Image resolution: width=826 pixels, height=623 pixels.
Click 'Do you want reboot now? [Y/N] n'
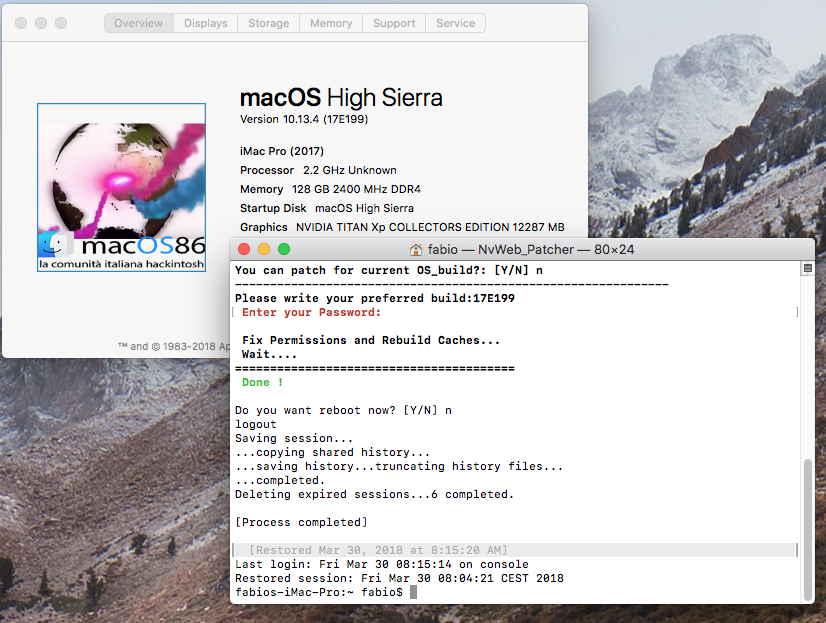tap(343, 410)
